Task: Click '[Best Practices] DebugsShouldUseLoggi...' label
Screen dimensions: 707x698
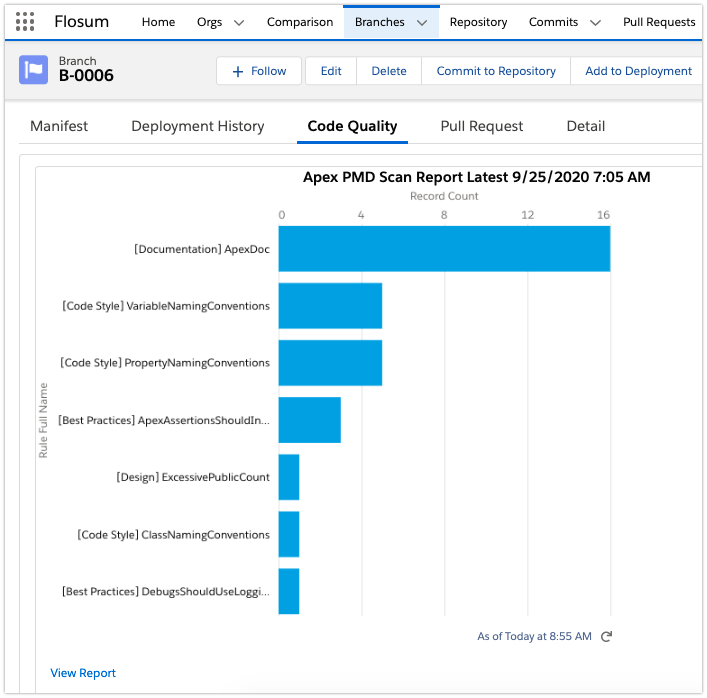Action: [166, 592]
